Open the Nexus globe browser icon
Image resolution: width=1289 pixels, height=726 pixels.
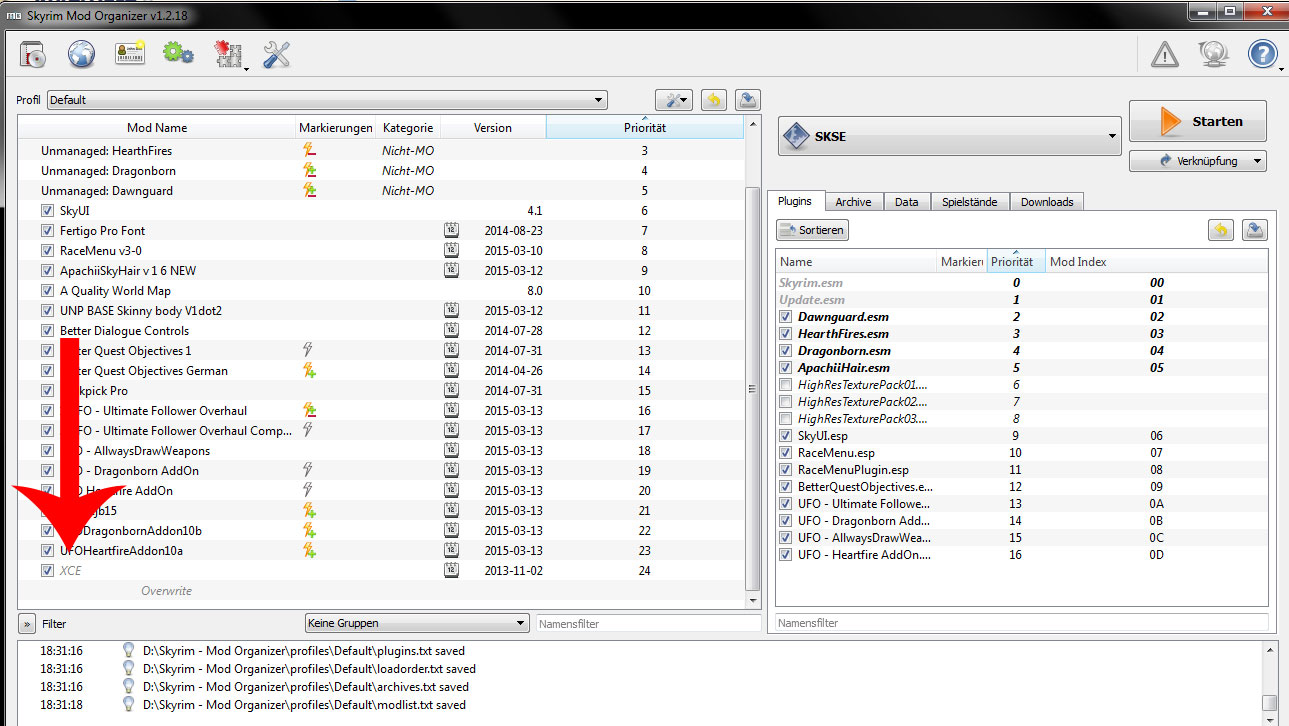pyautogui.click(x=81, y=55)
